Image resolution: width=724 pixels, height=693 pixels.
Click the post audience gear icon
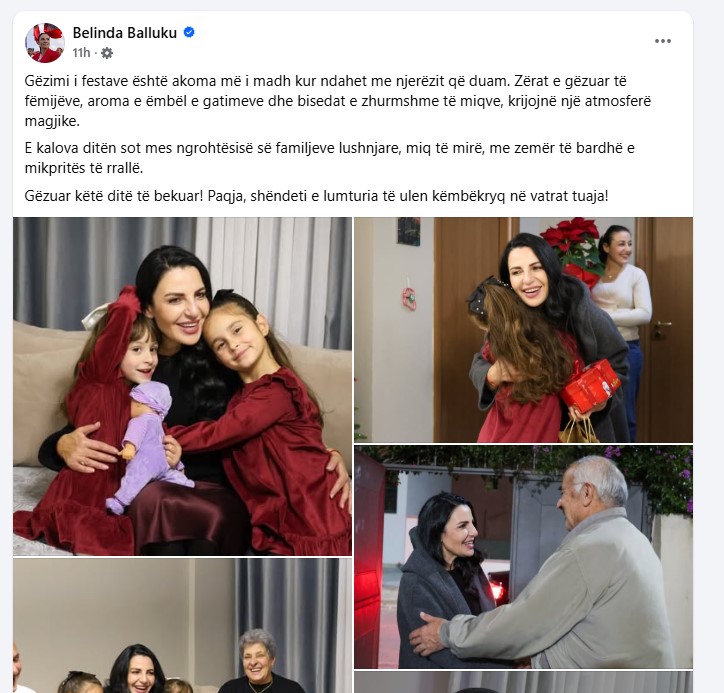(x=107, y=53)
